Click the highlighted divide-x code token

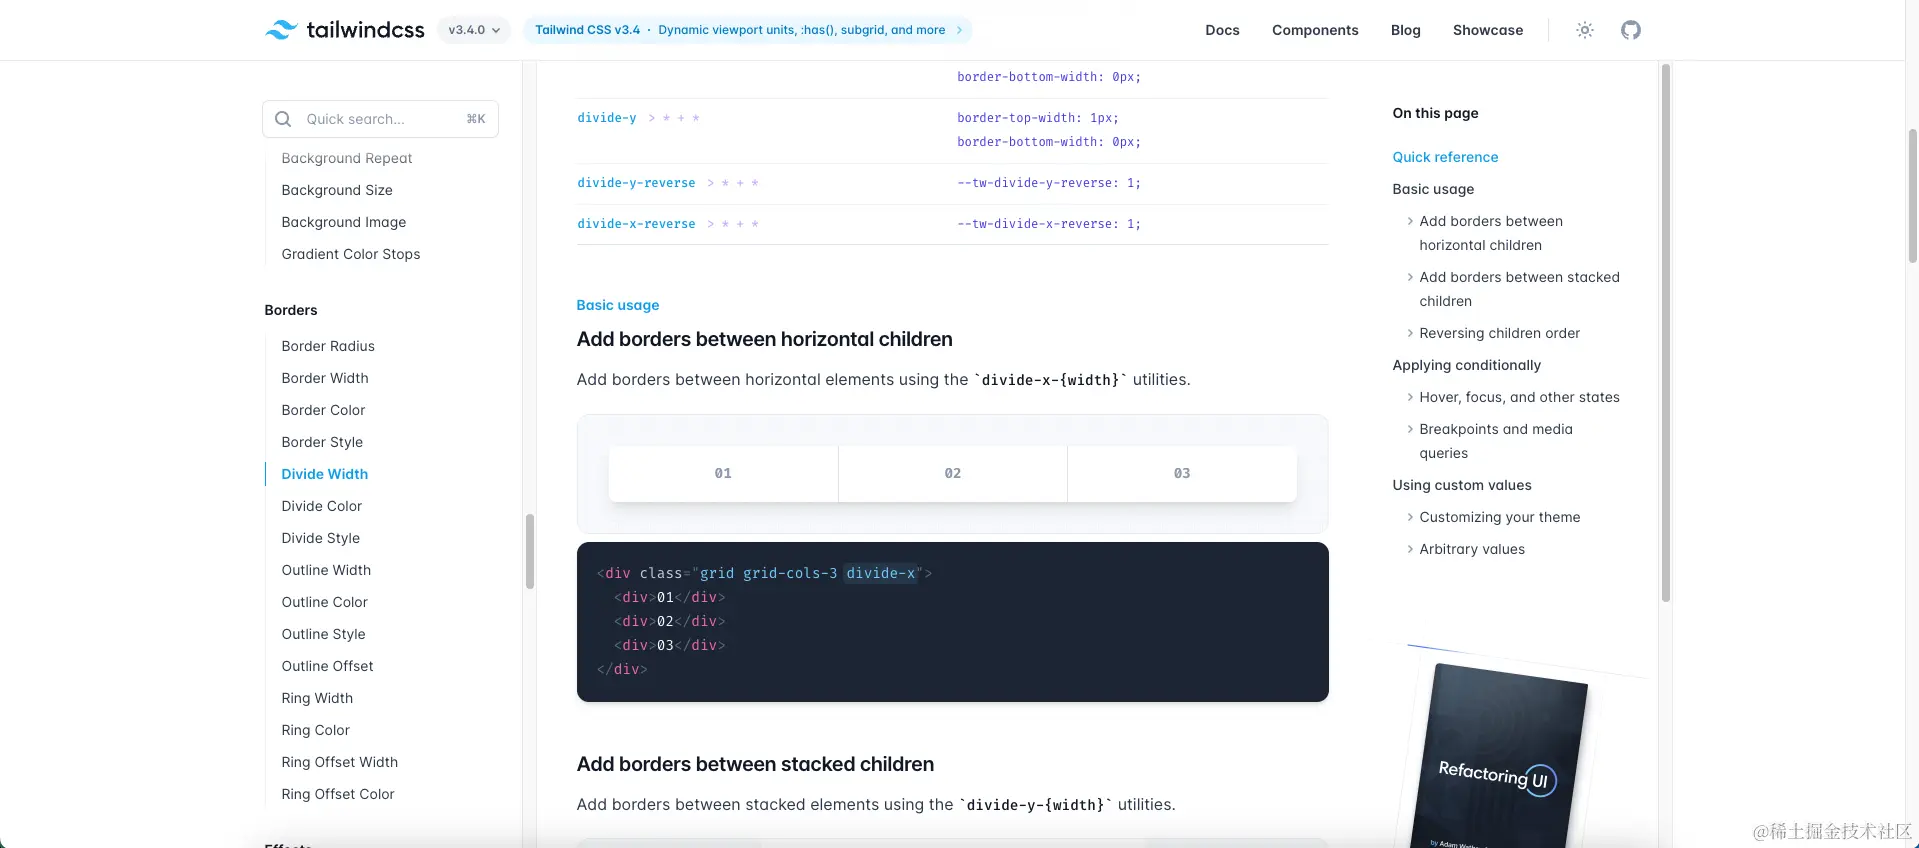click(x=881, y=573)
